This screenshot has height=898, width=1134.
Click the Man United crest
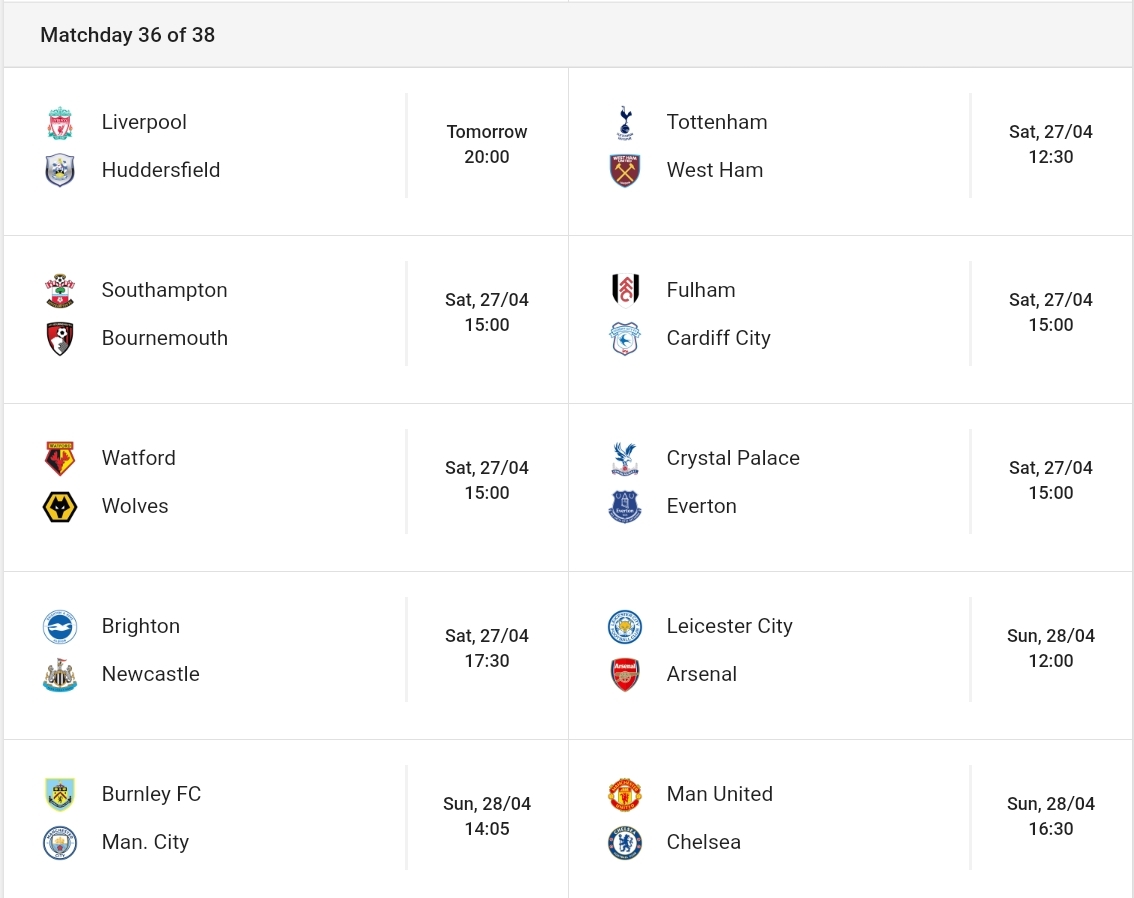pyautogui.click(x=625, y=795)
